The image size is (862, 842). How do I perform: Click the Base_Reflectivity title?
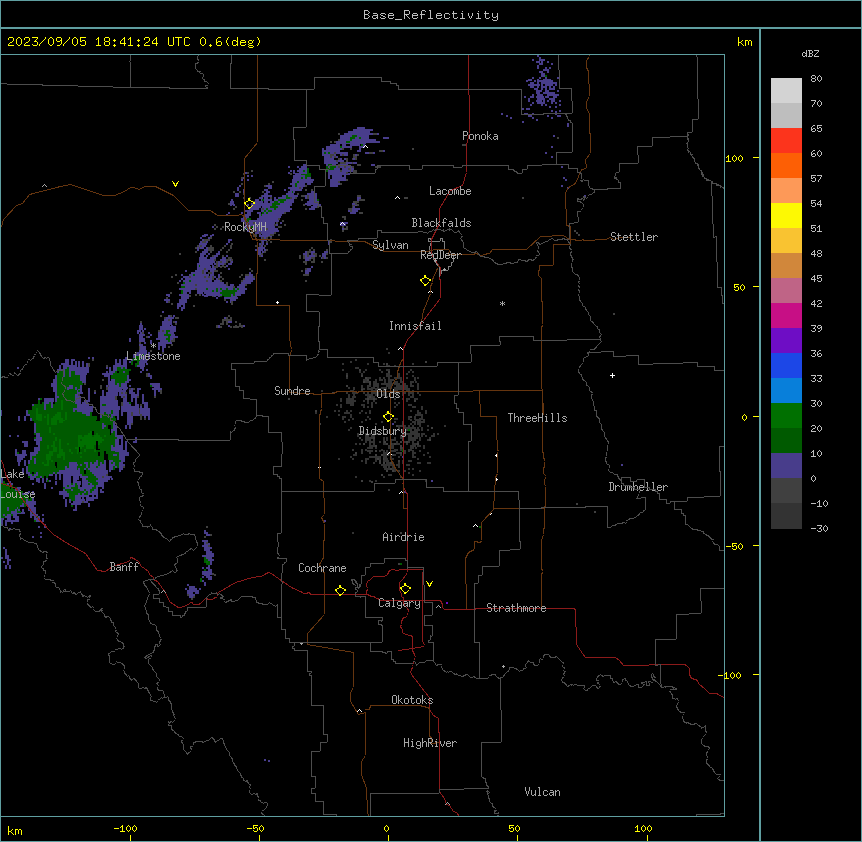coord(431,15)
